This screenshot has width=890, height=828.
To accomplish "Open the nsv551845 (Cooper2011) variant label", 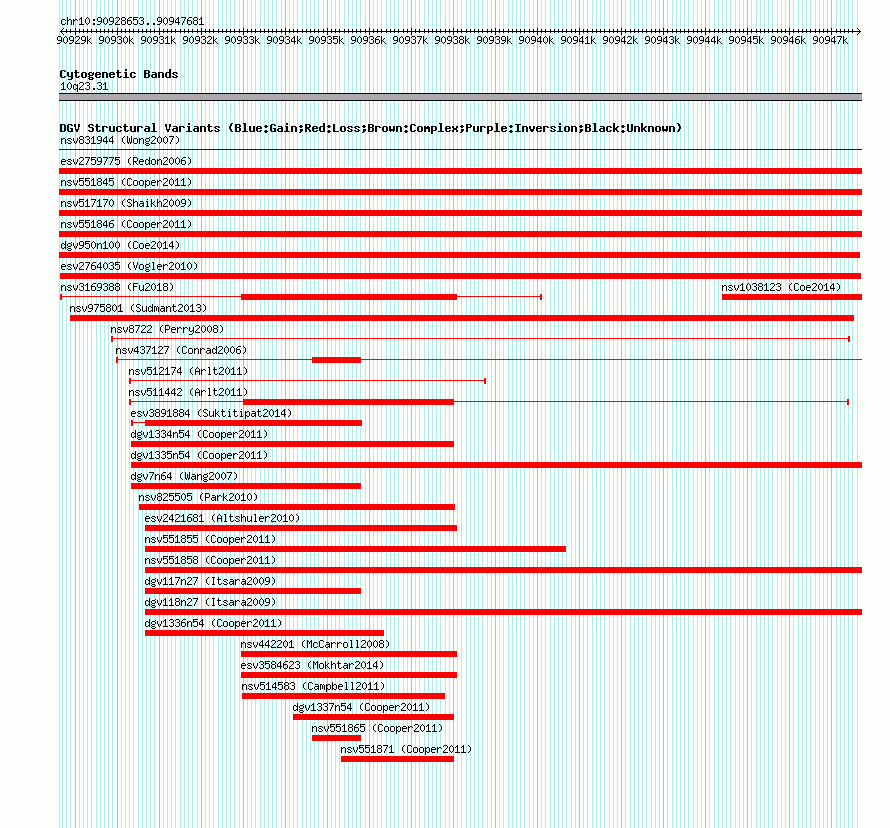I will pyautogui.click(x=126, y=182).
